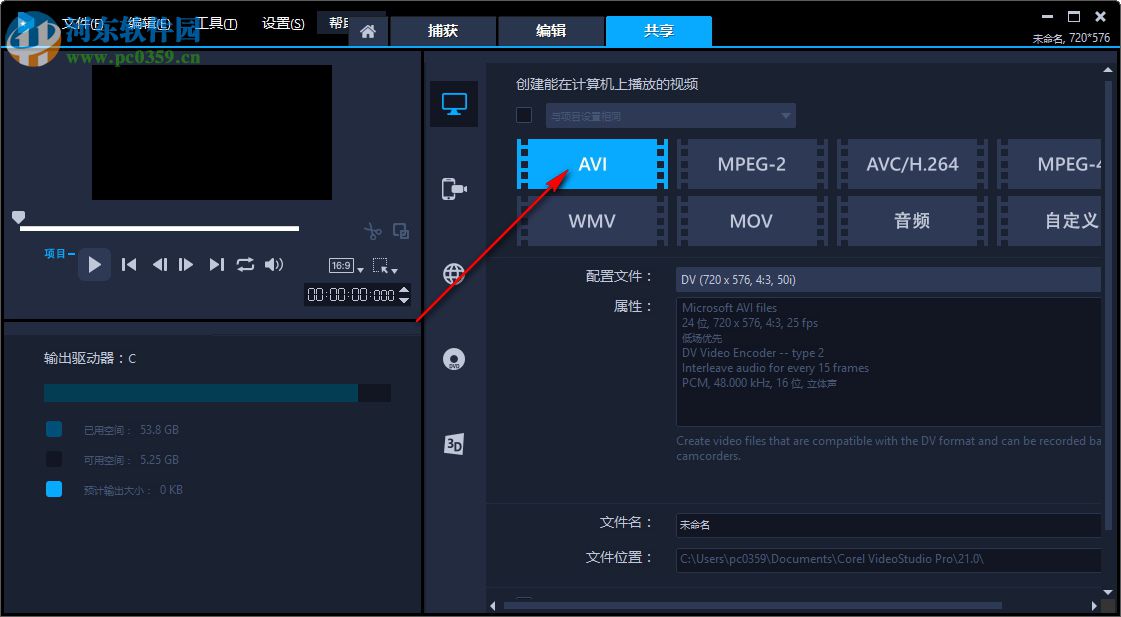Select the computer output icon
This screenshot has width=1121, height=617.
[x=453, y=103]
